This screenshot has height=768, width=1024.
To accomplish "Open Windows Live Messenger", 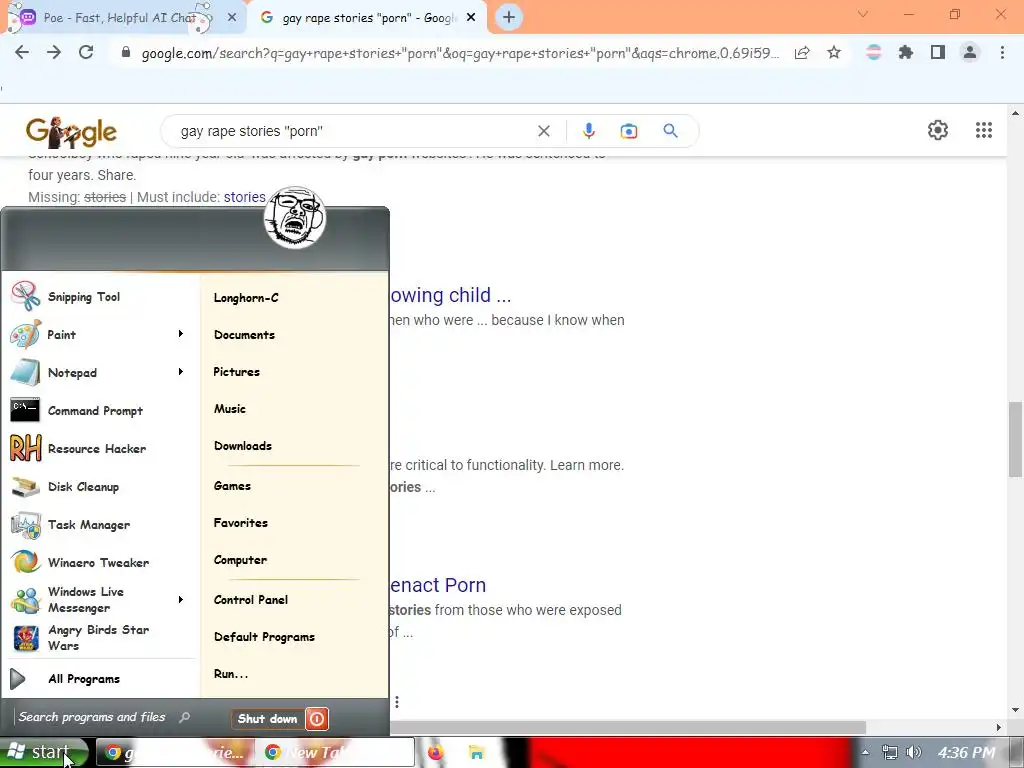I will [98, 600].
